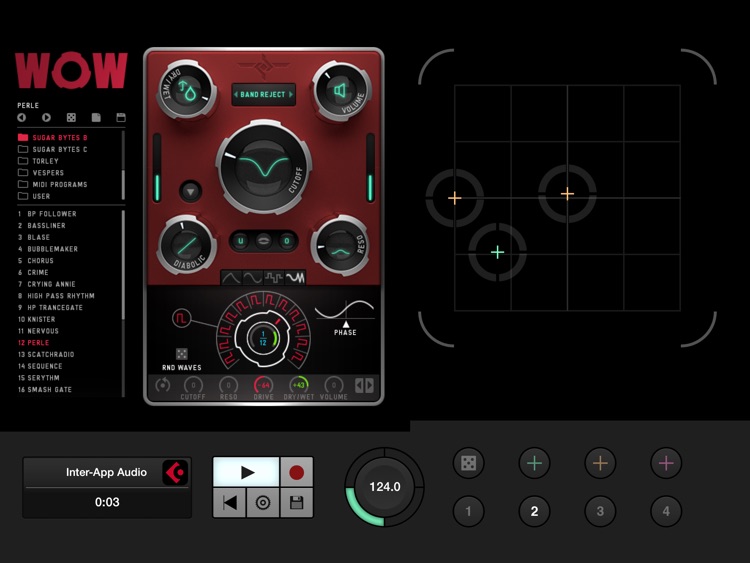Open the USER folder

[34, 196]
